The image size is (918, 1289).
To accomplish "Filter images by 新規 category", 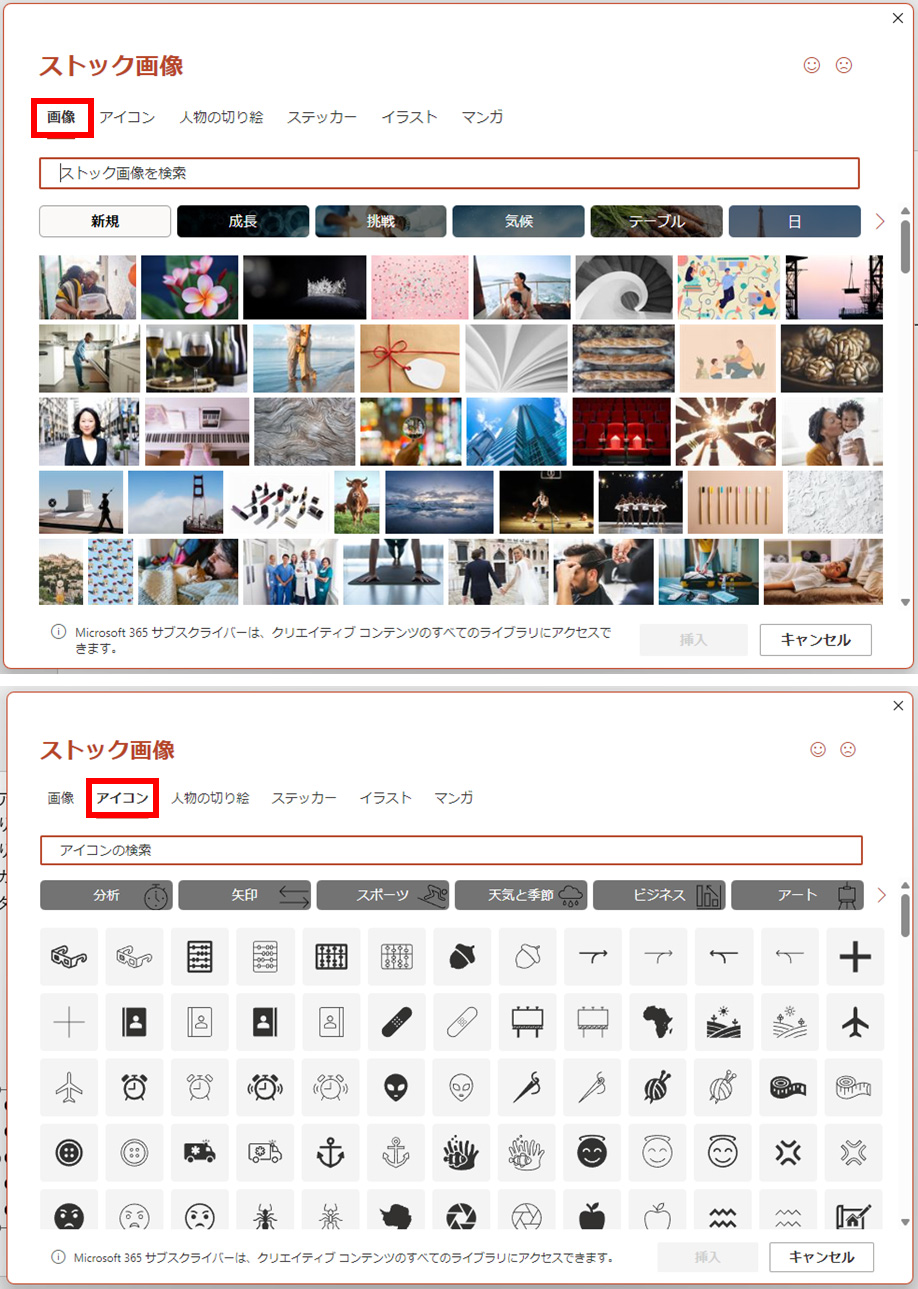I will tap(105, 221).
